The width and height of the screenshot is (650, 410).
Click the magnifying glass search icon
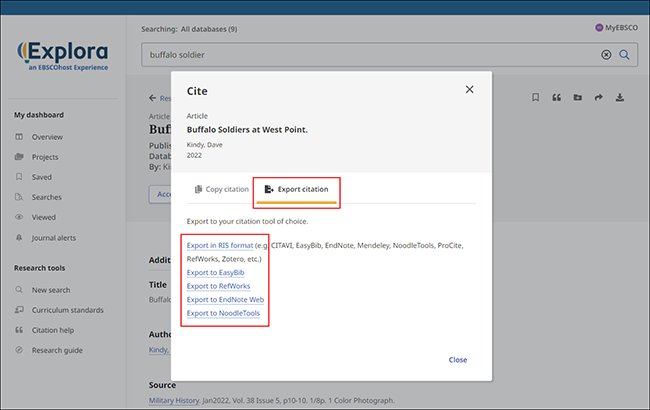(624, 55)
